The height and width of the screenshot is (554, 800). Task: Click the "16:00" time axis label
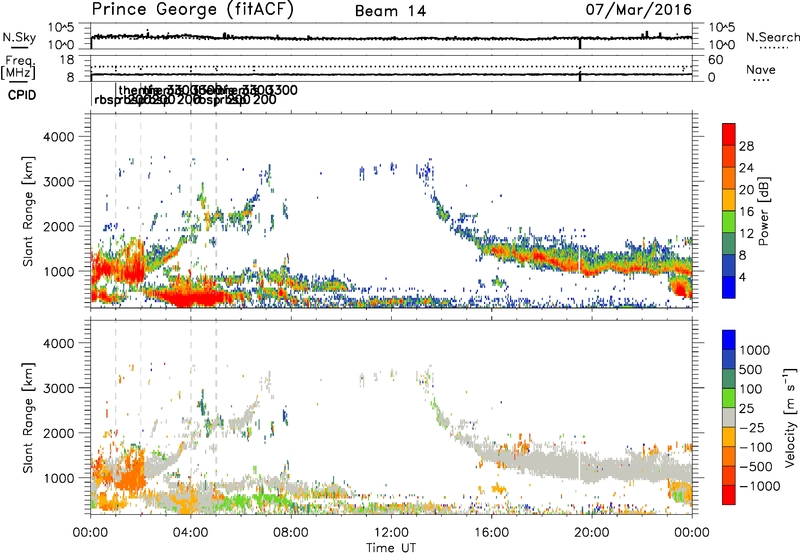coord(491,533)
